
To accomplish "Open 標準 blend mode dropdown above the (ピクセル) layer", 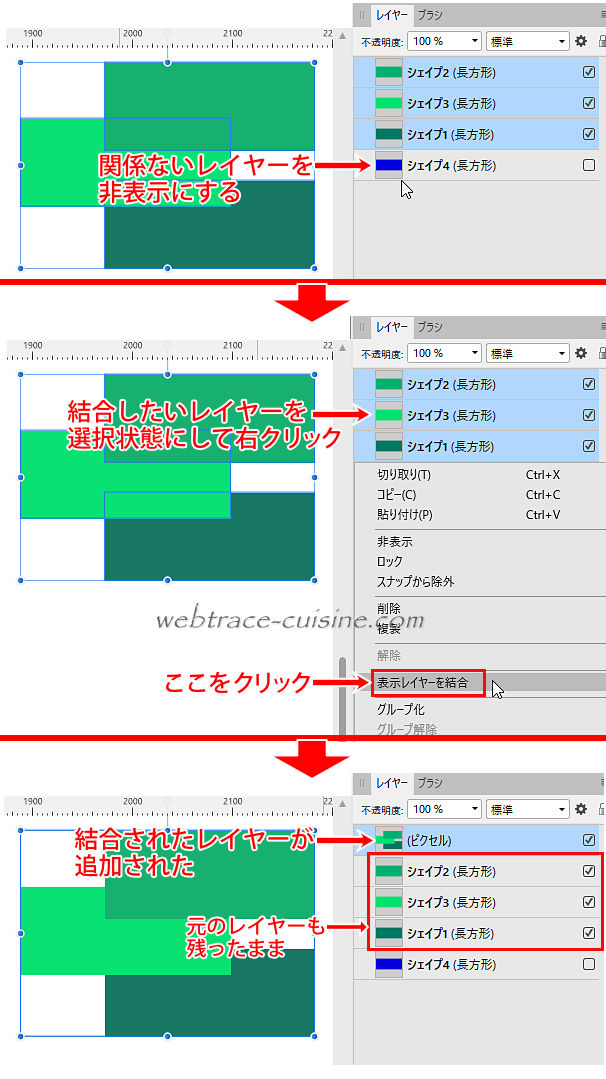I will (x=527, y=809).
